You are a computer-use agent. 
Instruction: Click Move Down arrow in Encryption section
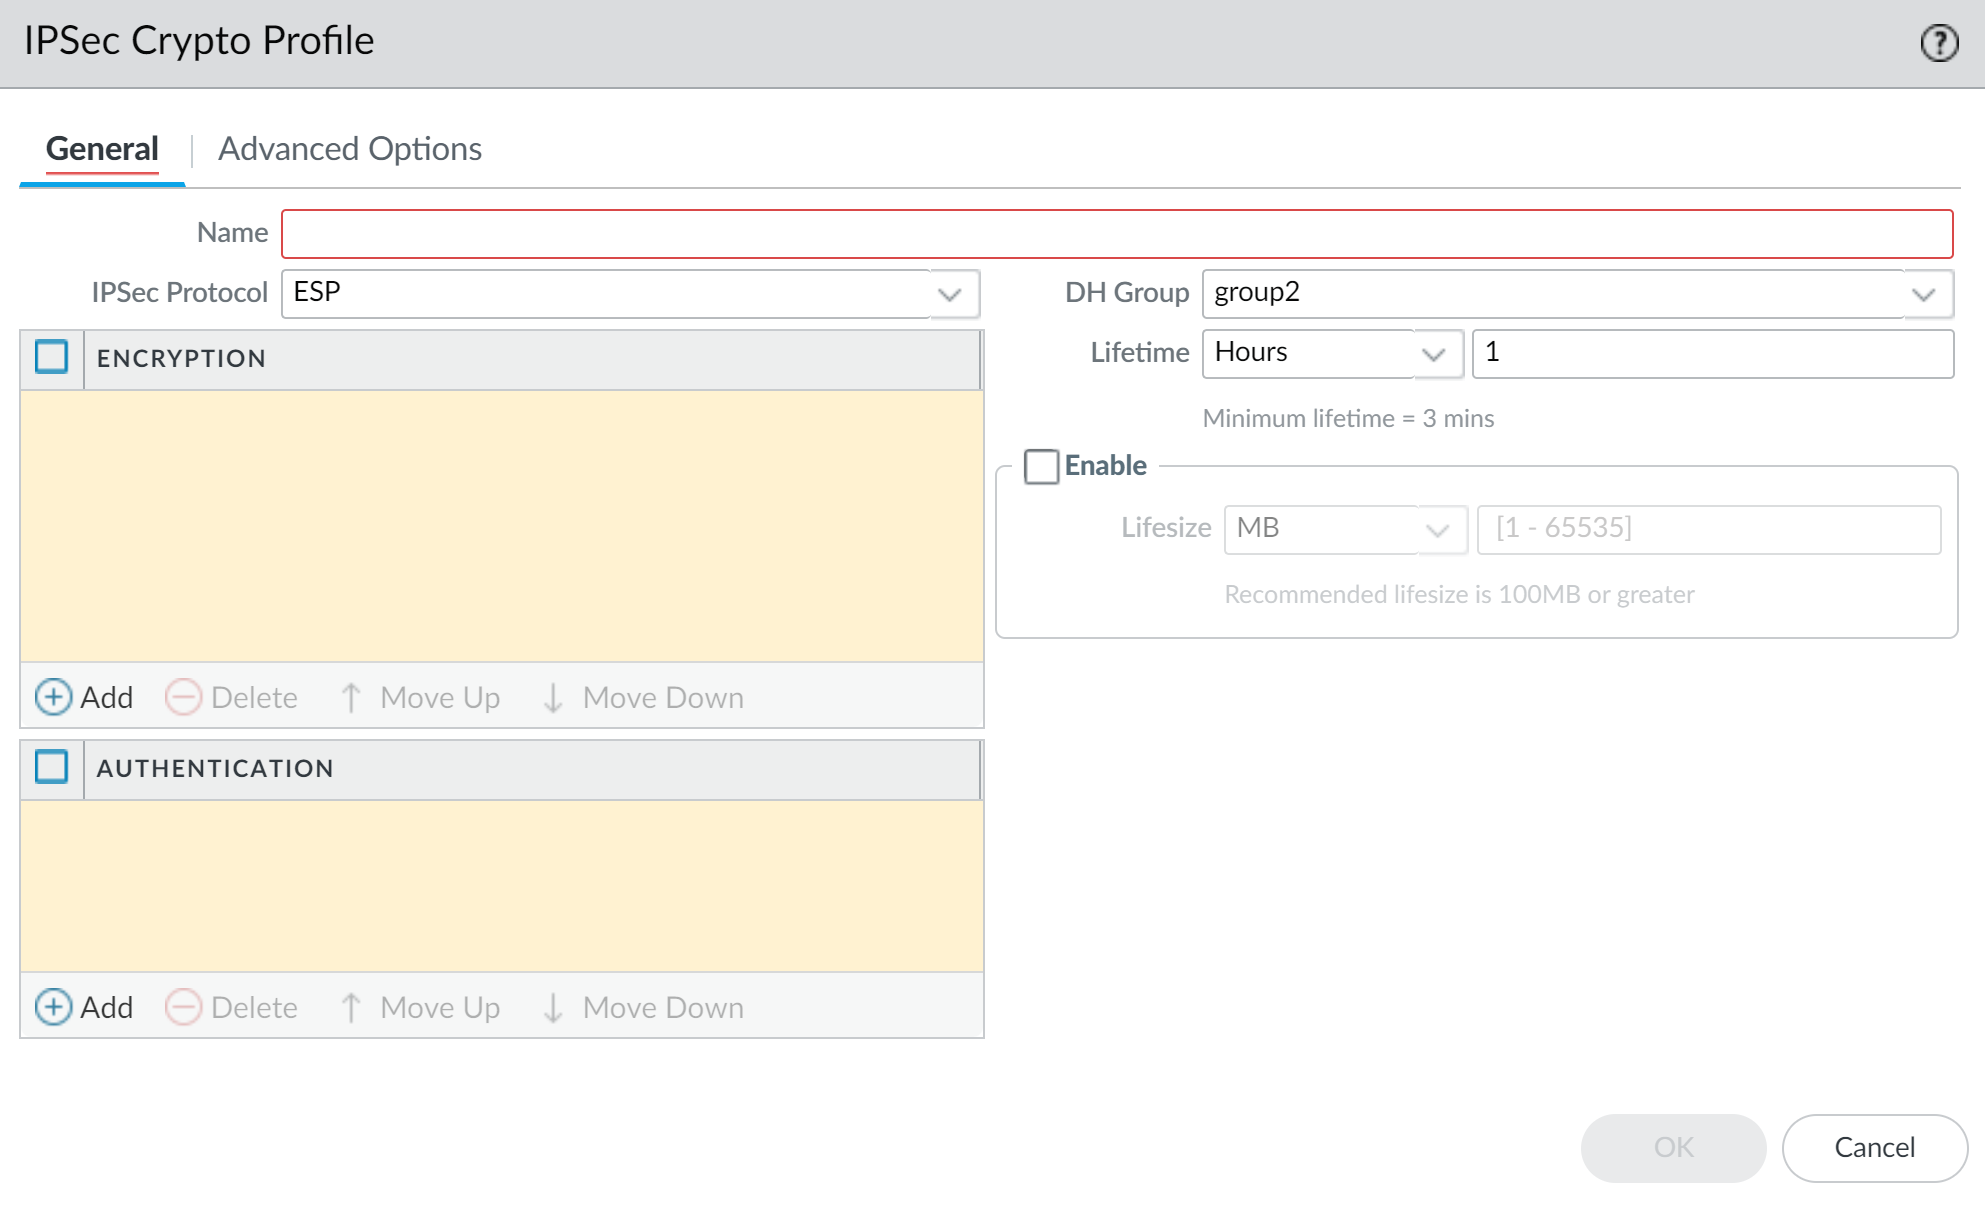553,697
